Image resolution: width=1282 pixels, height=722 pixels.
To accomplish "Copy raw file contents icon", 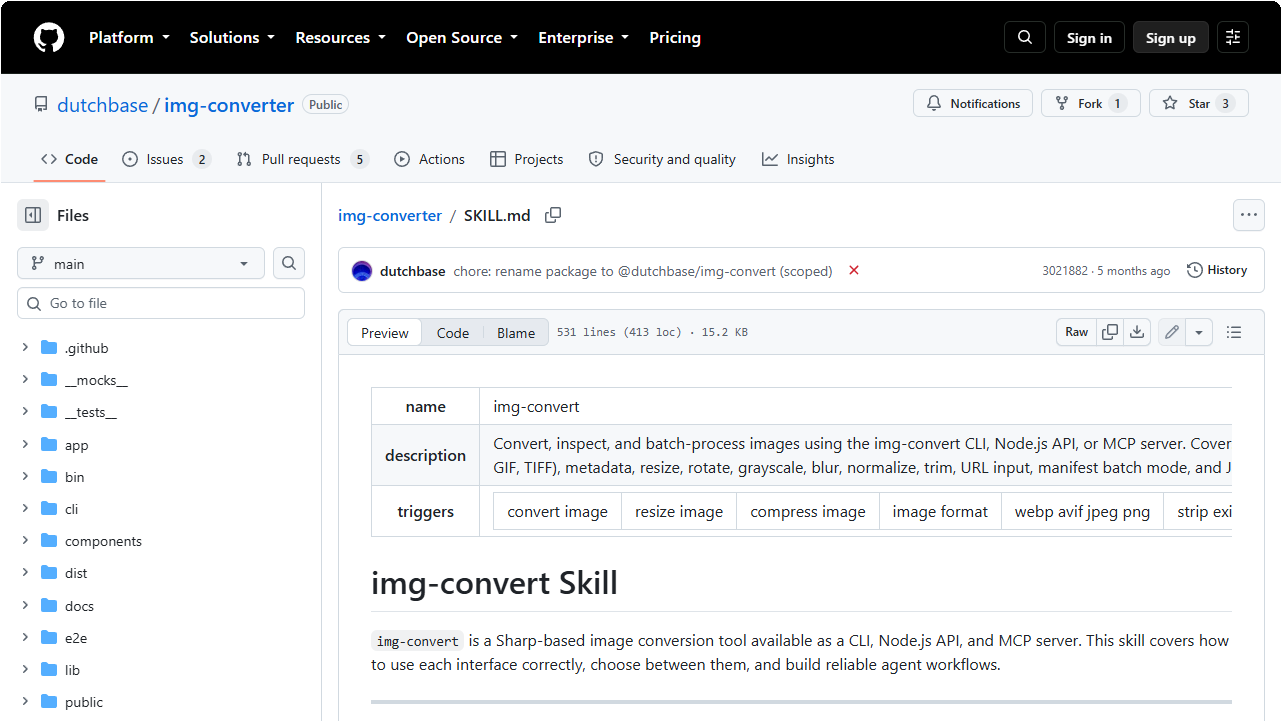I will click(1110, 332).
